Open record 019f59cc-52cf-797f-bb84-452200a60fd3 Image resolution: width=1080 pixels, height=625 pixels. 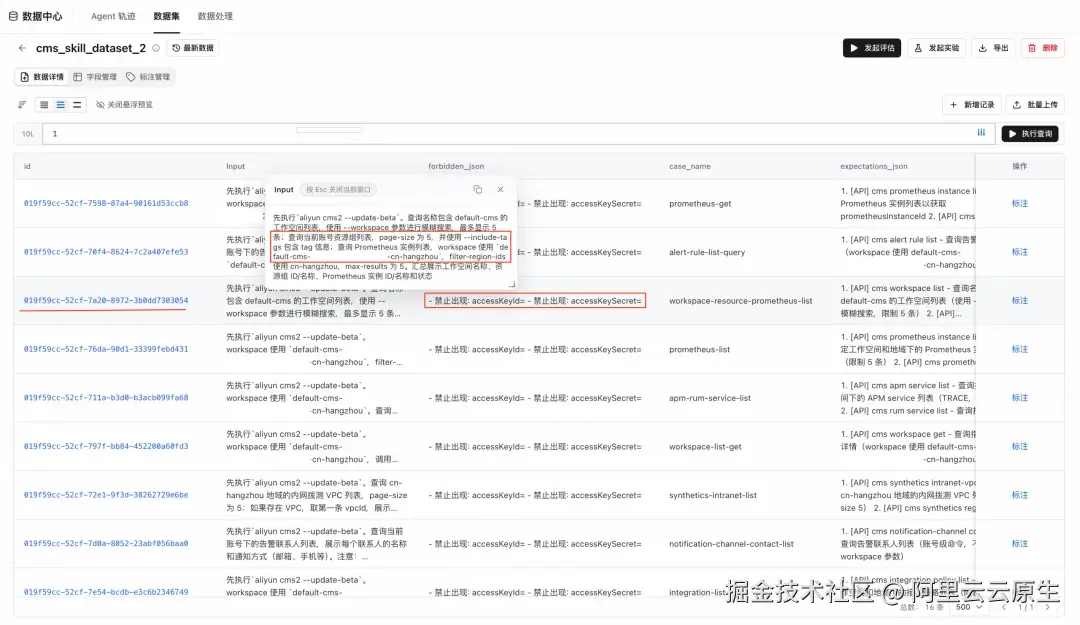(106, 447)
